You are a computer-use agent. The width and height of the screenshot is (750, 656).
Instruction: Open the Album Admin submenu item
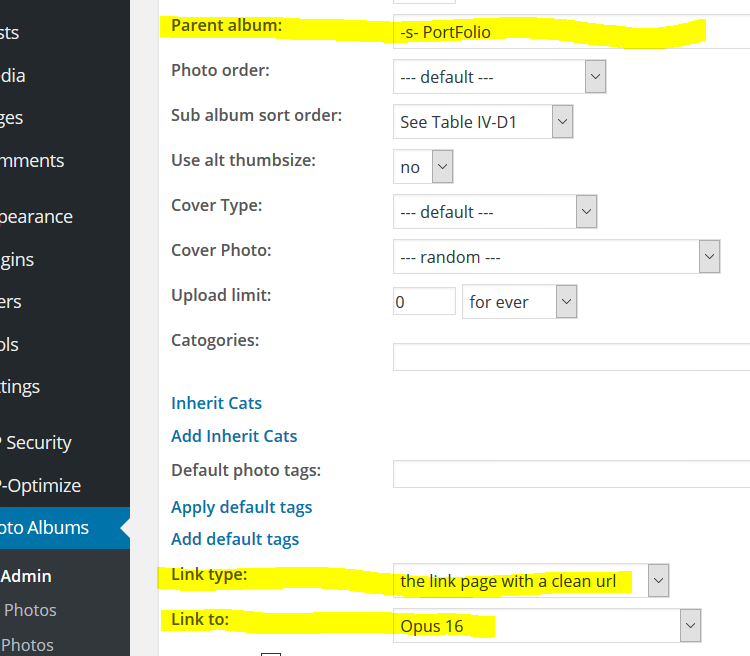tap(26, 576)
